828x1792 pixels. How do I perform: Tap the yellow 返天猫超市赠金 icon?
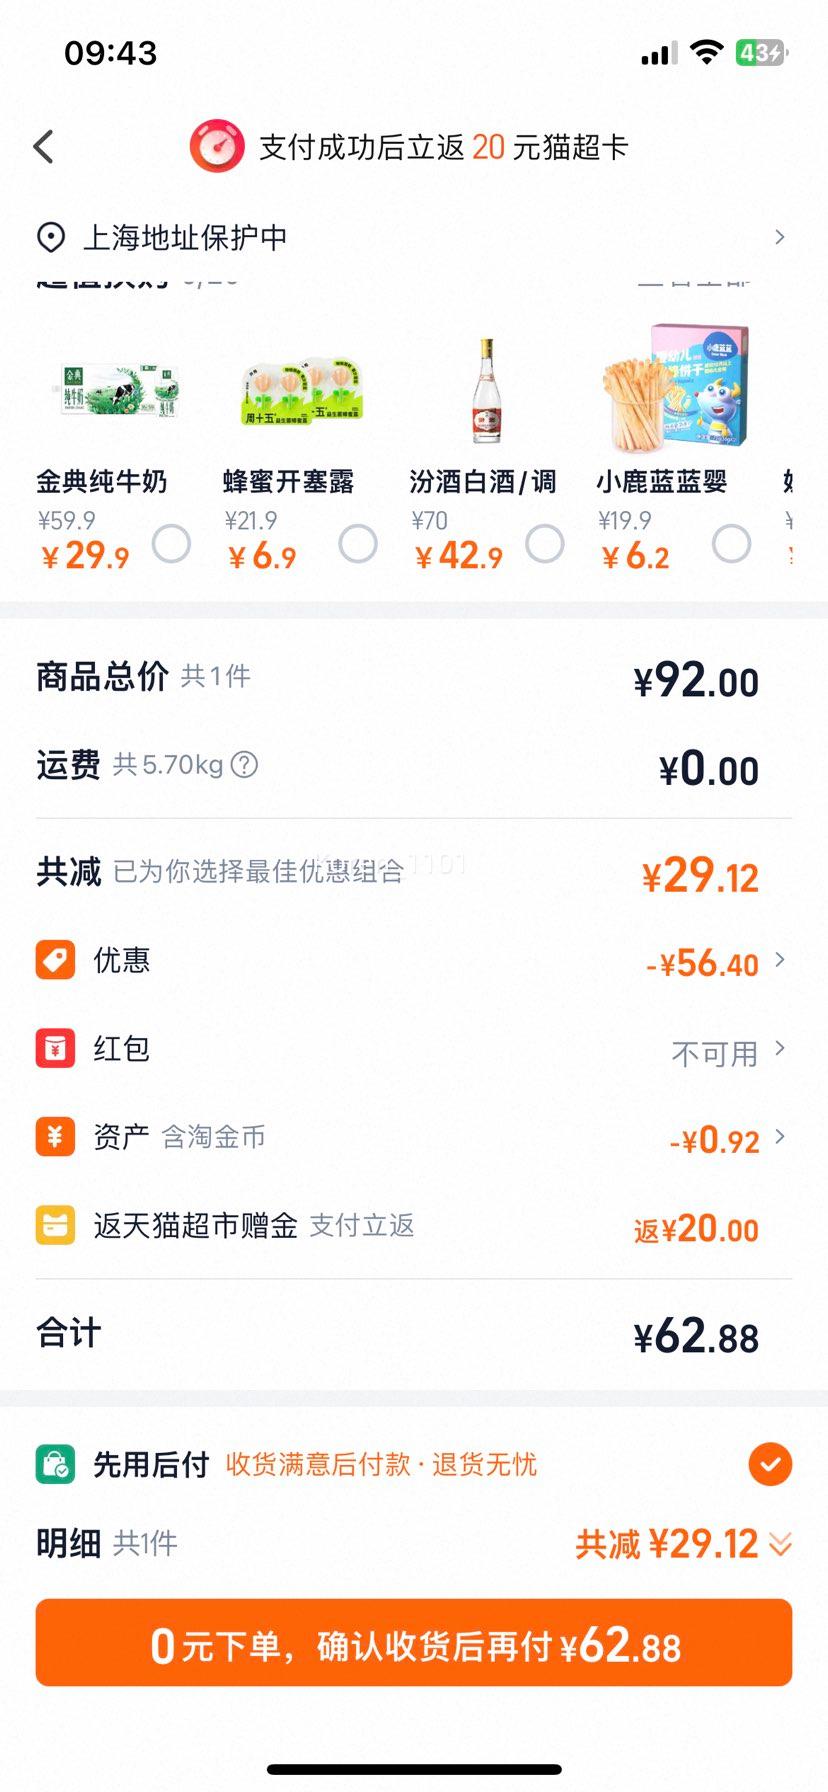tap(55, 1225)
